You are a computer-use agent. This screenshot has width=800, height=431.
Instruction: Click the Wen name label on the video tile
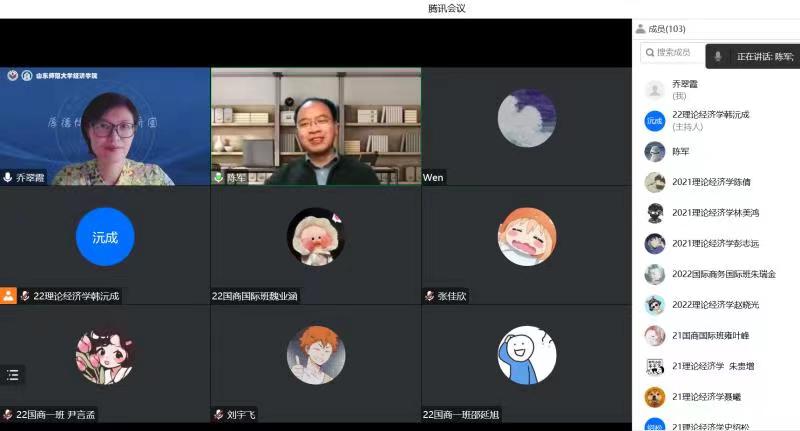433,178
